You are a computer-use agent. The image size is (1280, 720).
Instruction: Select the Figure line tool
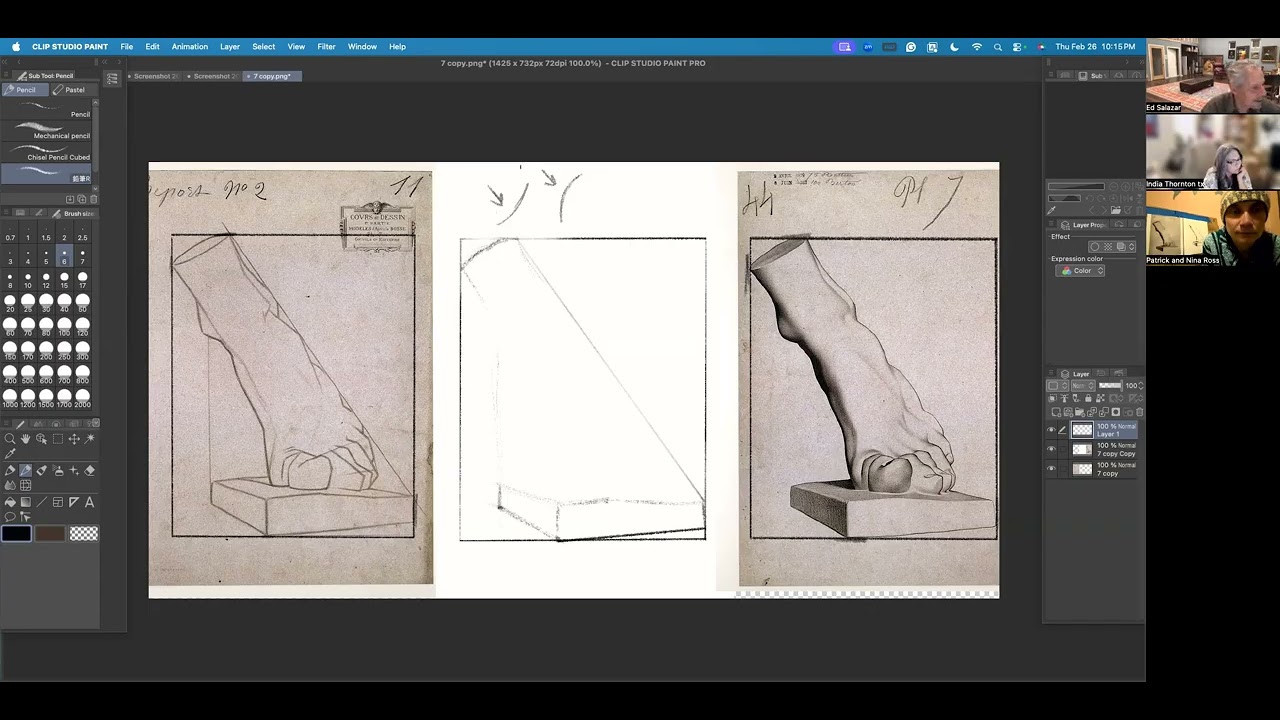tap(41, 502)
